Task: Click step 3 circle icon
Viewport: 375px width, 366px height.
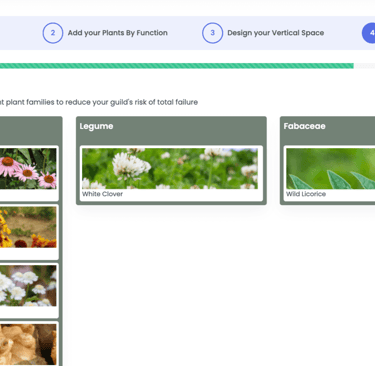Action: click(x=212, y=33)
